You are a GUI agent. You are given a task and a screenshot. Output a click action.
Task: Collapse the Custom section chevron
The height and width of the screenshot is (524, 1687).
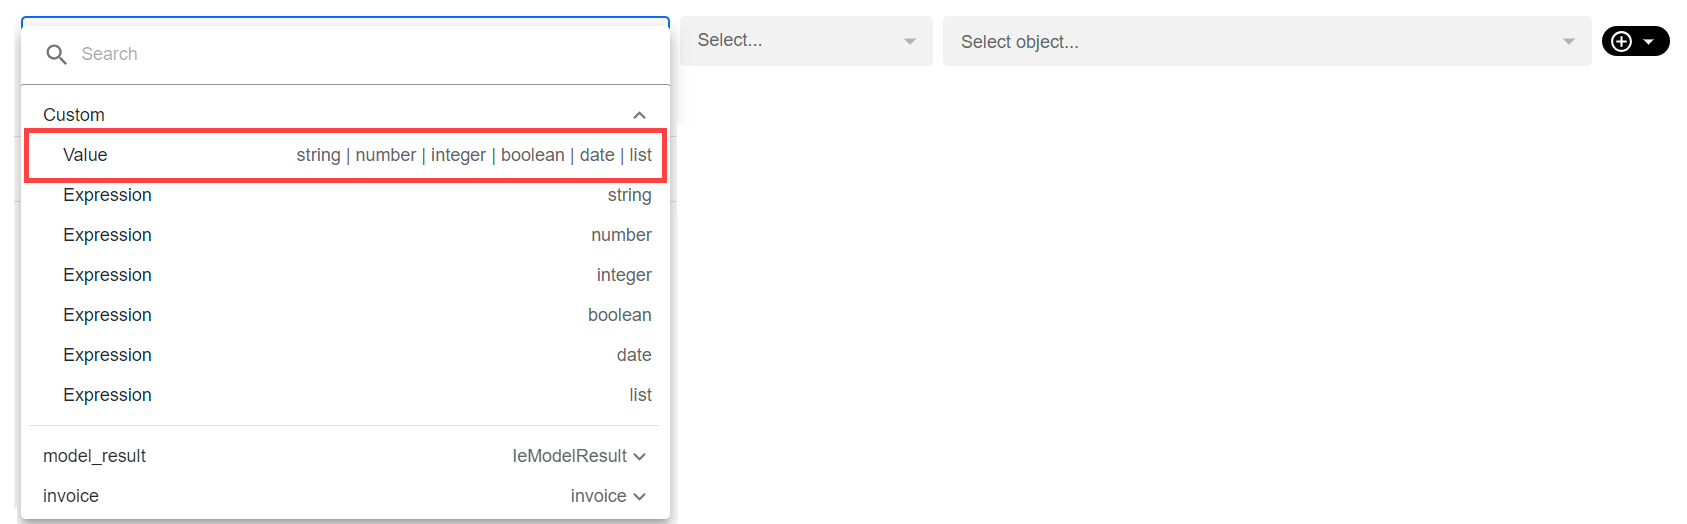[x=639, y=115]
